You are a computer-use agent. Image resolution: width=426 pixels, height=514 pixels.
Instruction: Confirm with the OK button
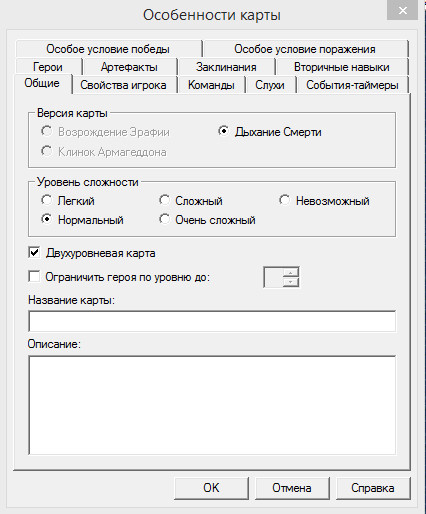(x=211, y=488)
